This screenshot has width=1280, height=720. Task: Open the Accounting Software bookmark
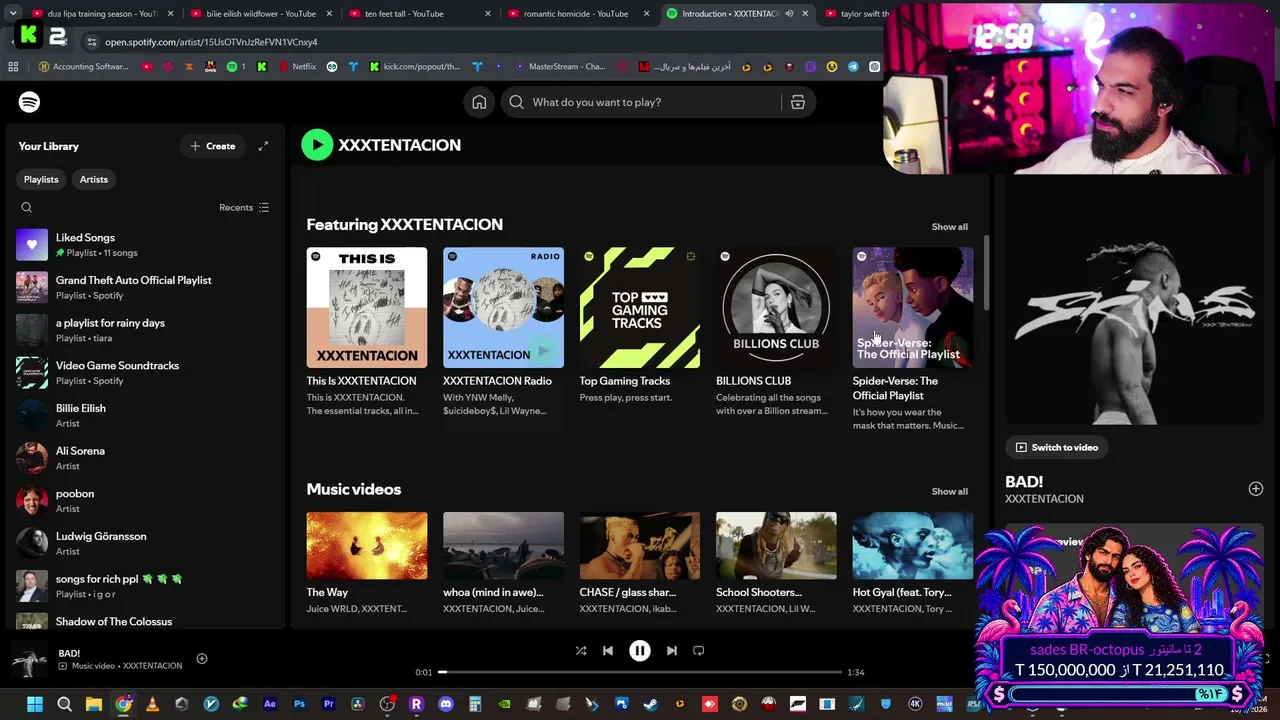83,67
